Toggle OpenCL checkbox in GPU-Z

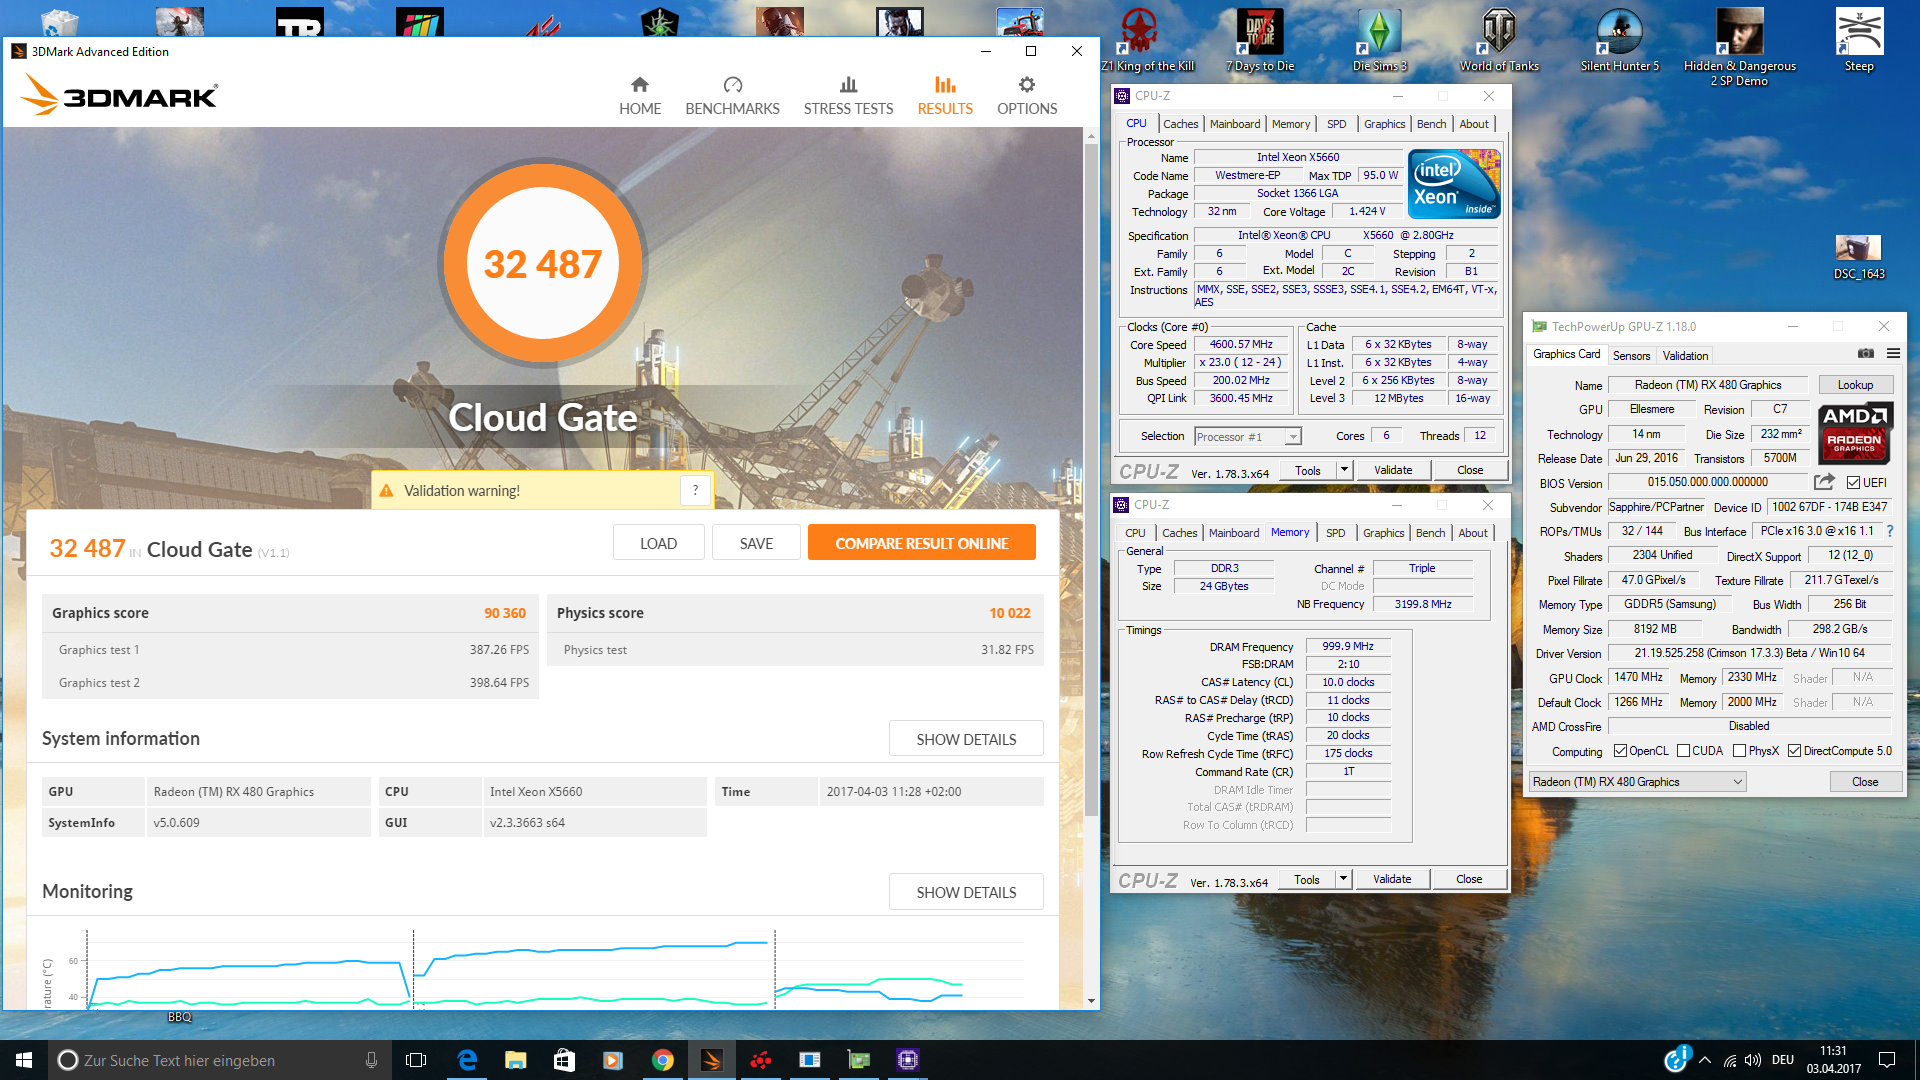[1620, 751]
